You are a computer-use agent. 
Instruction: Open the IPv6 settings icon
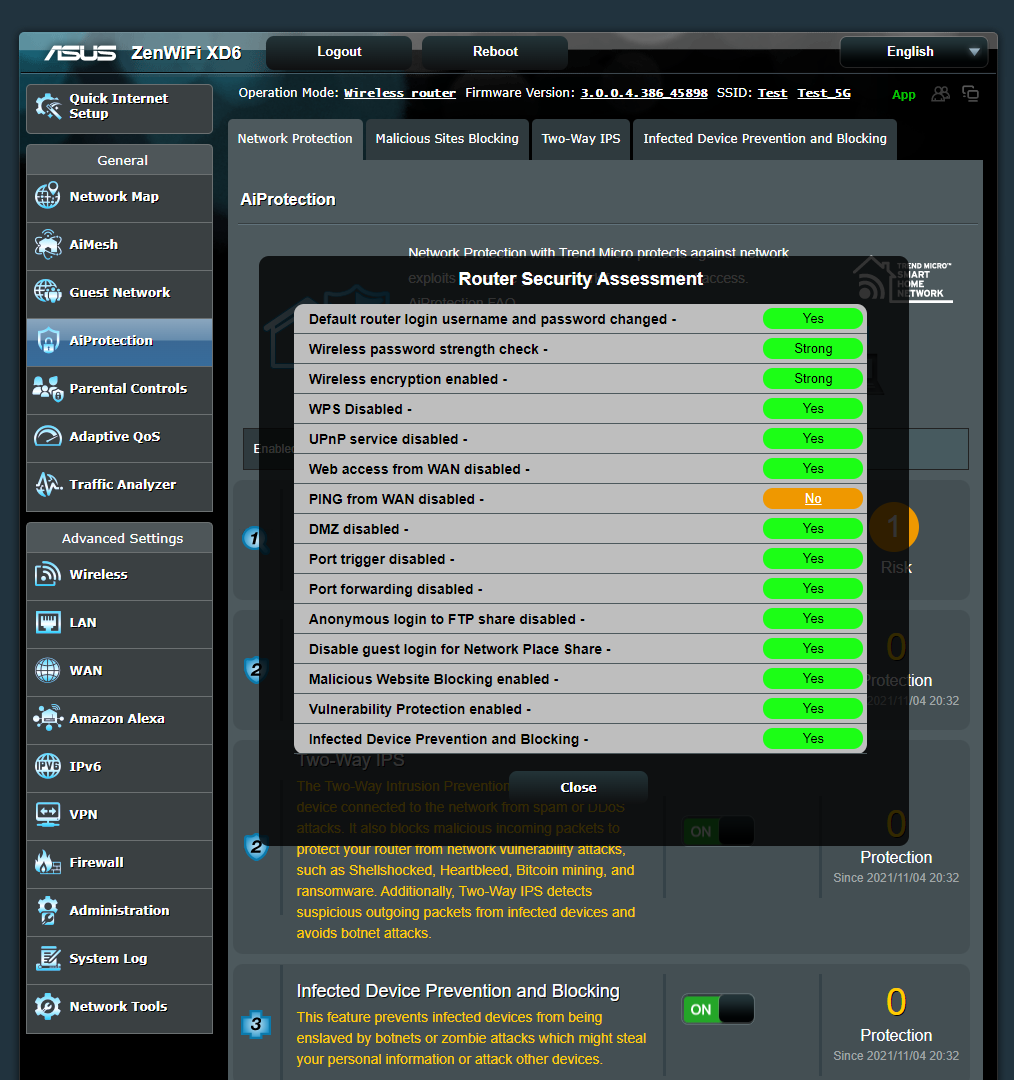coord(48,766)
